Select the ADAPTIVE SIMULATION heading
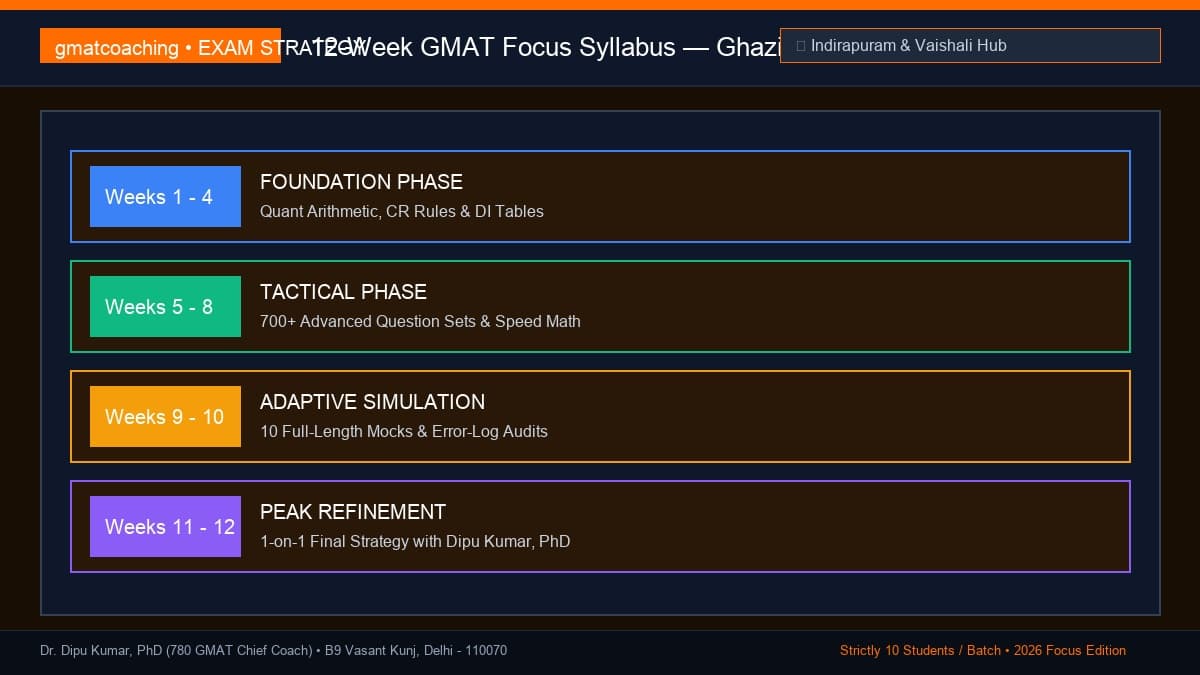Screen dimensions: 1200x675 [372, 402]
